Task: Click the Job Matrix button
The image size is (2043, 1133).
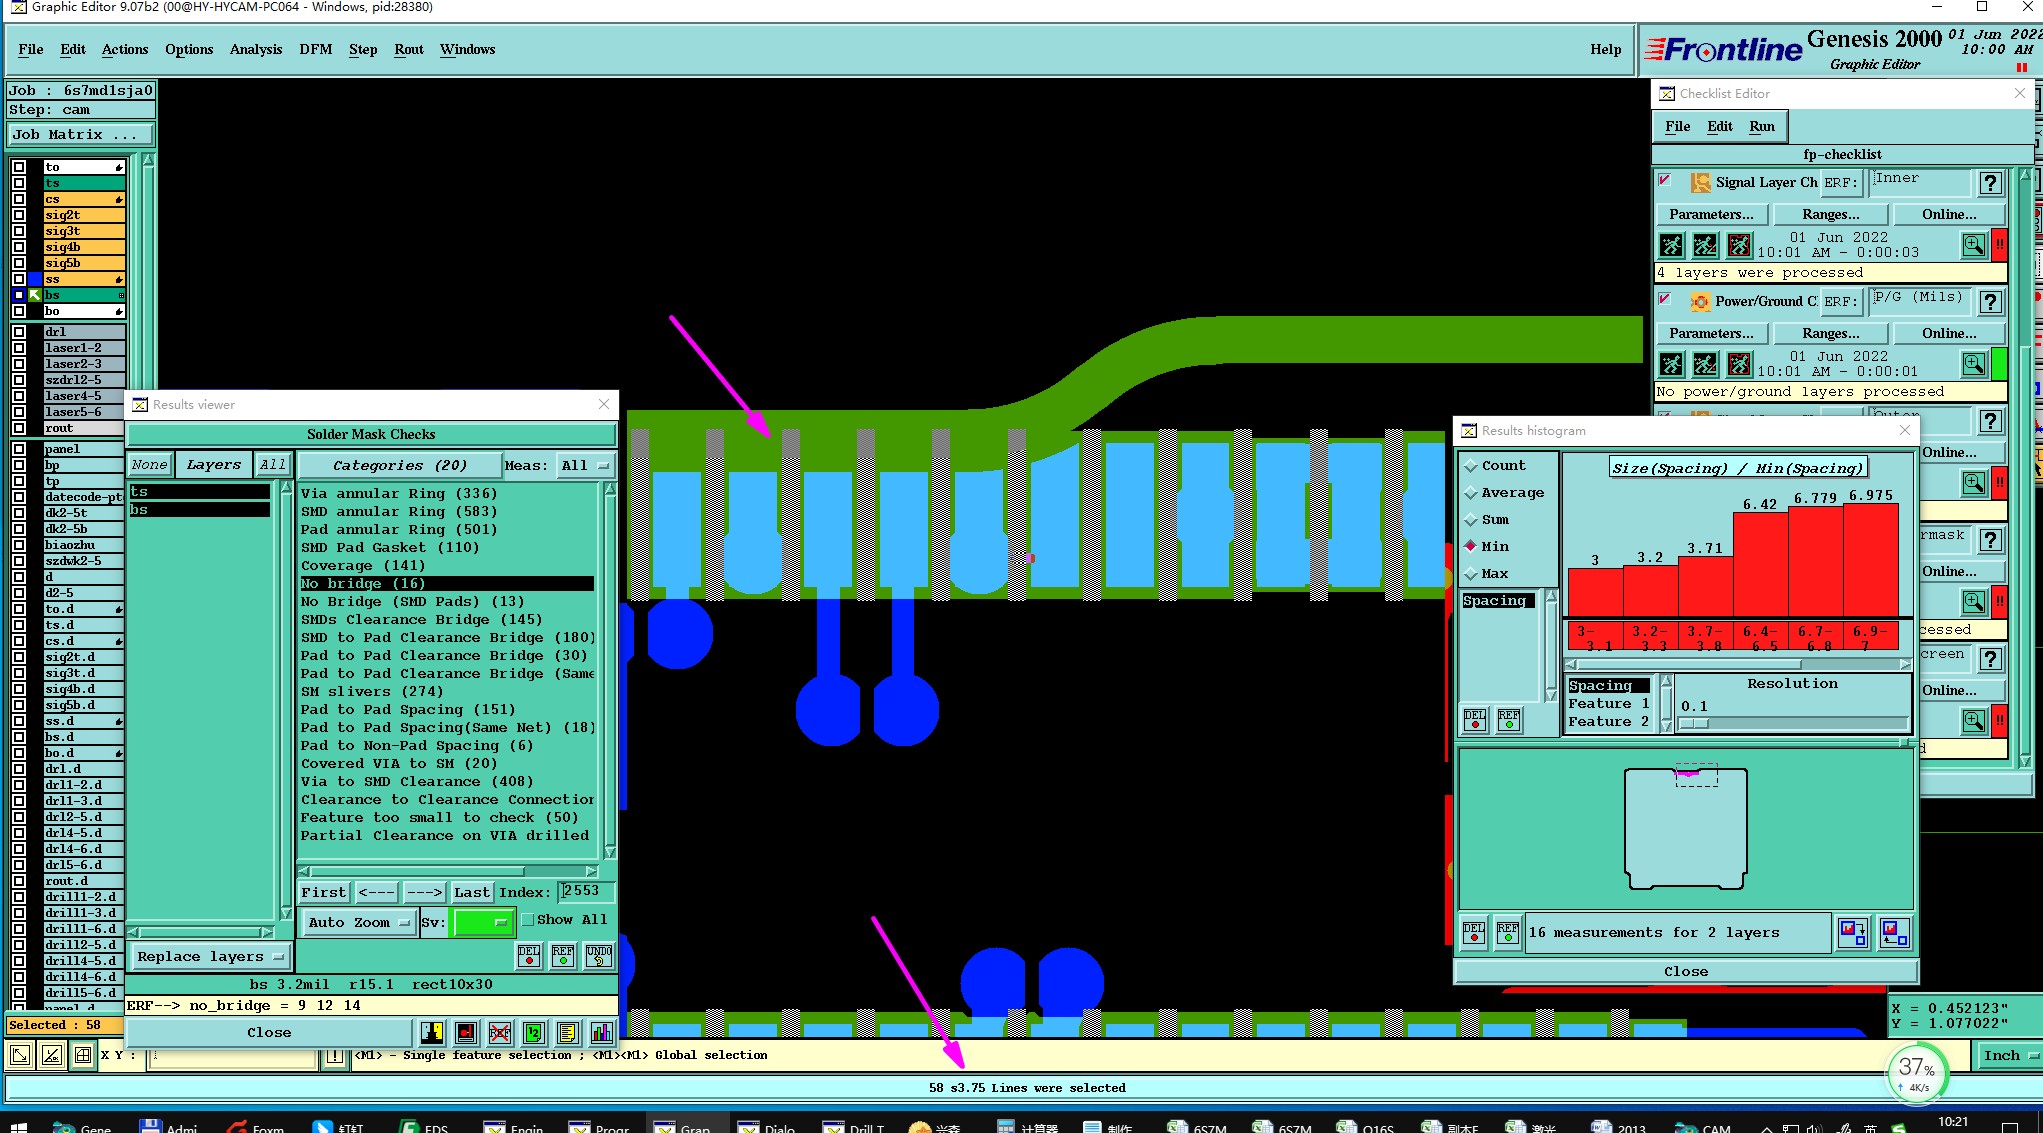Action: tap(80, 134)
